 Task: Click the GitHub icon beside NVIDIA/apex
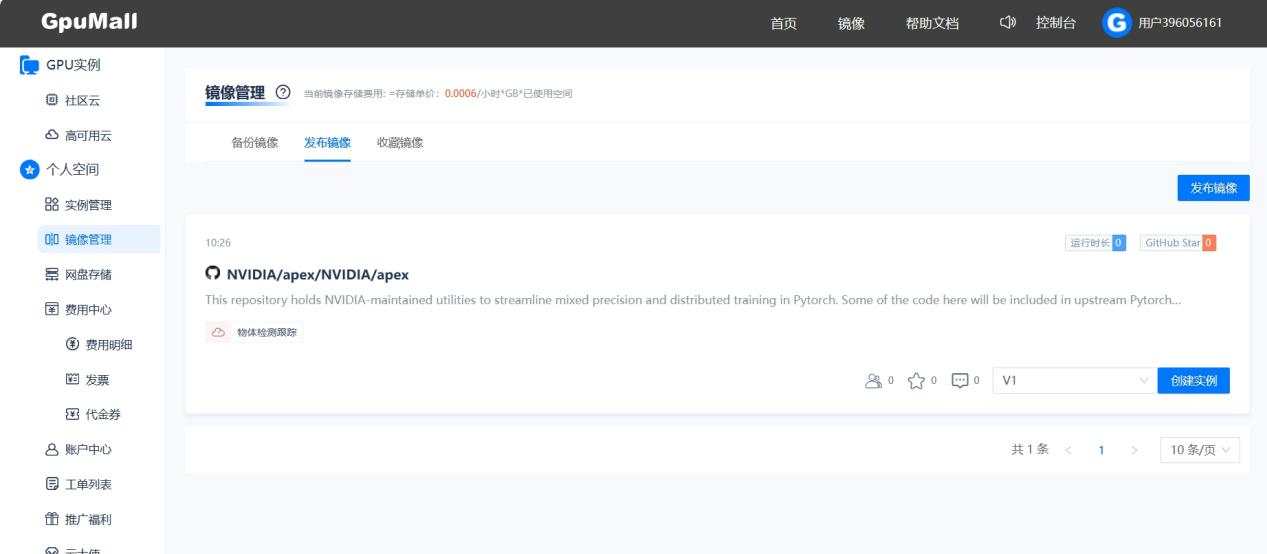click(212, 274)
